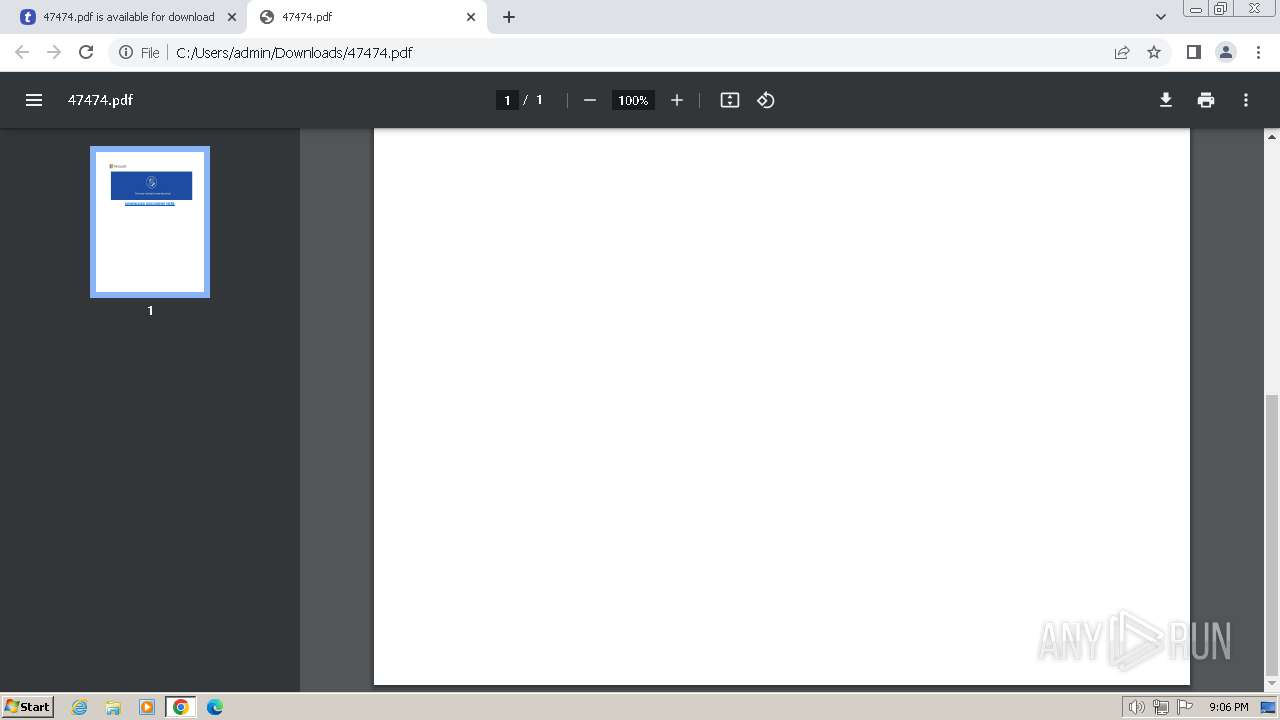The width and height of the screenshot is (1280, 720).
Task: Toggle the browser side panel
Action: click(x=1194, y=52)
